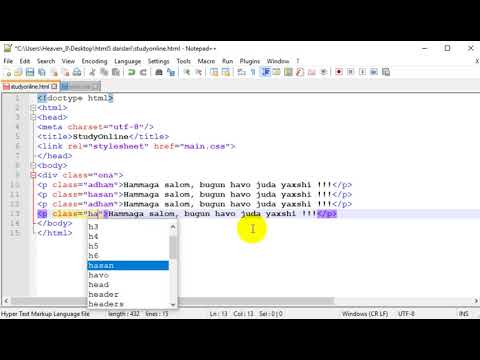The height and width of the screenshot is (360, 480).
Task: Click the Save Recorded Macro icon
Action: click(x=386, y=72)
